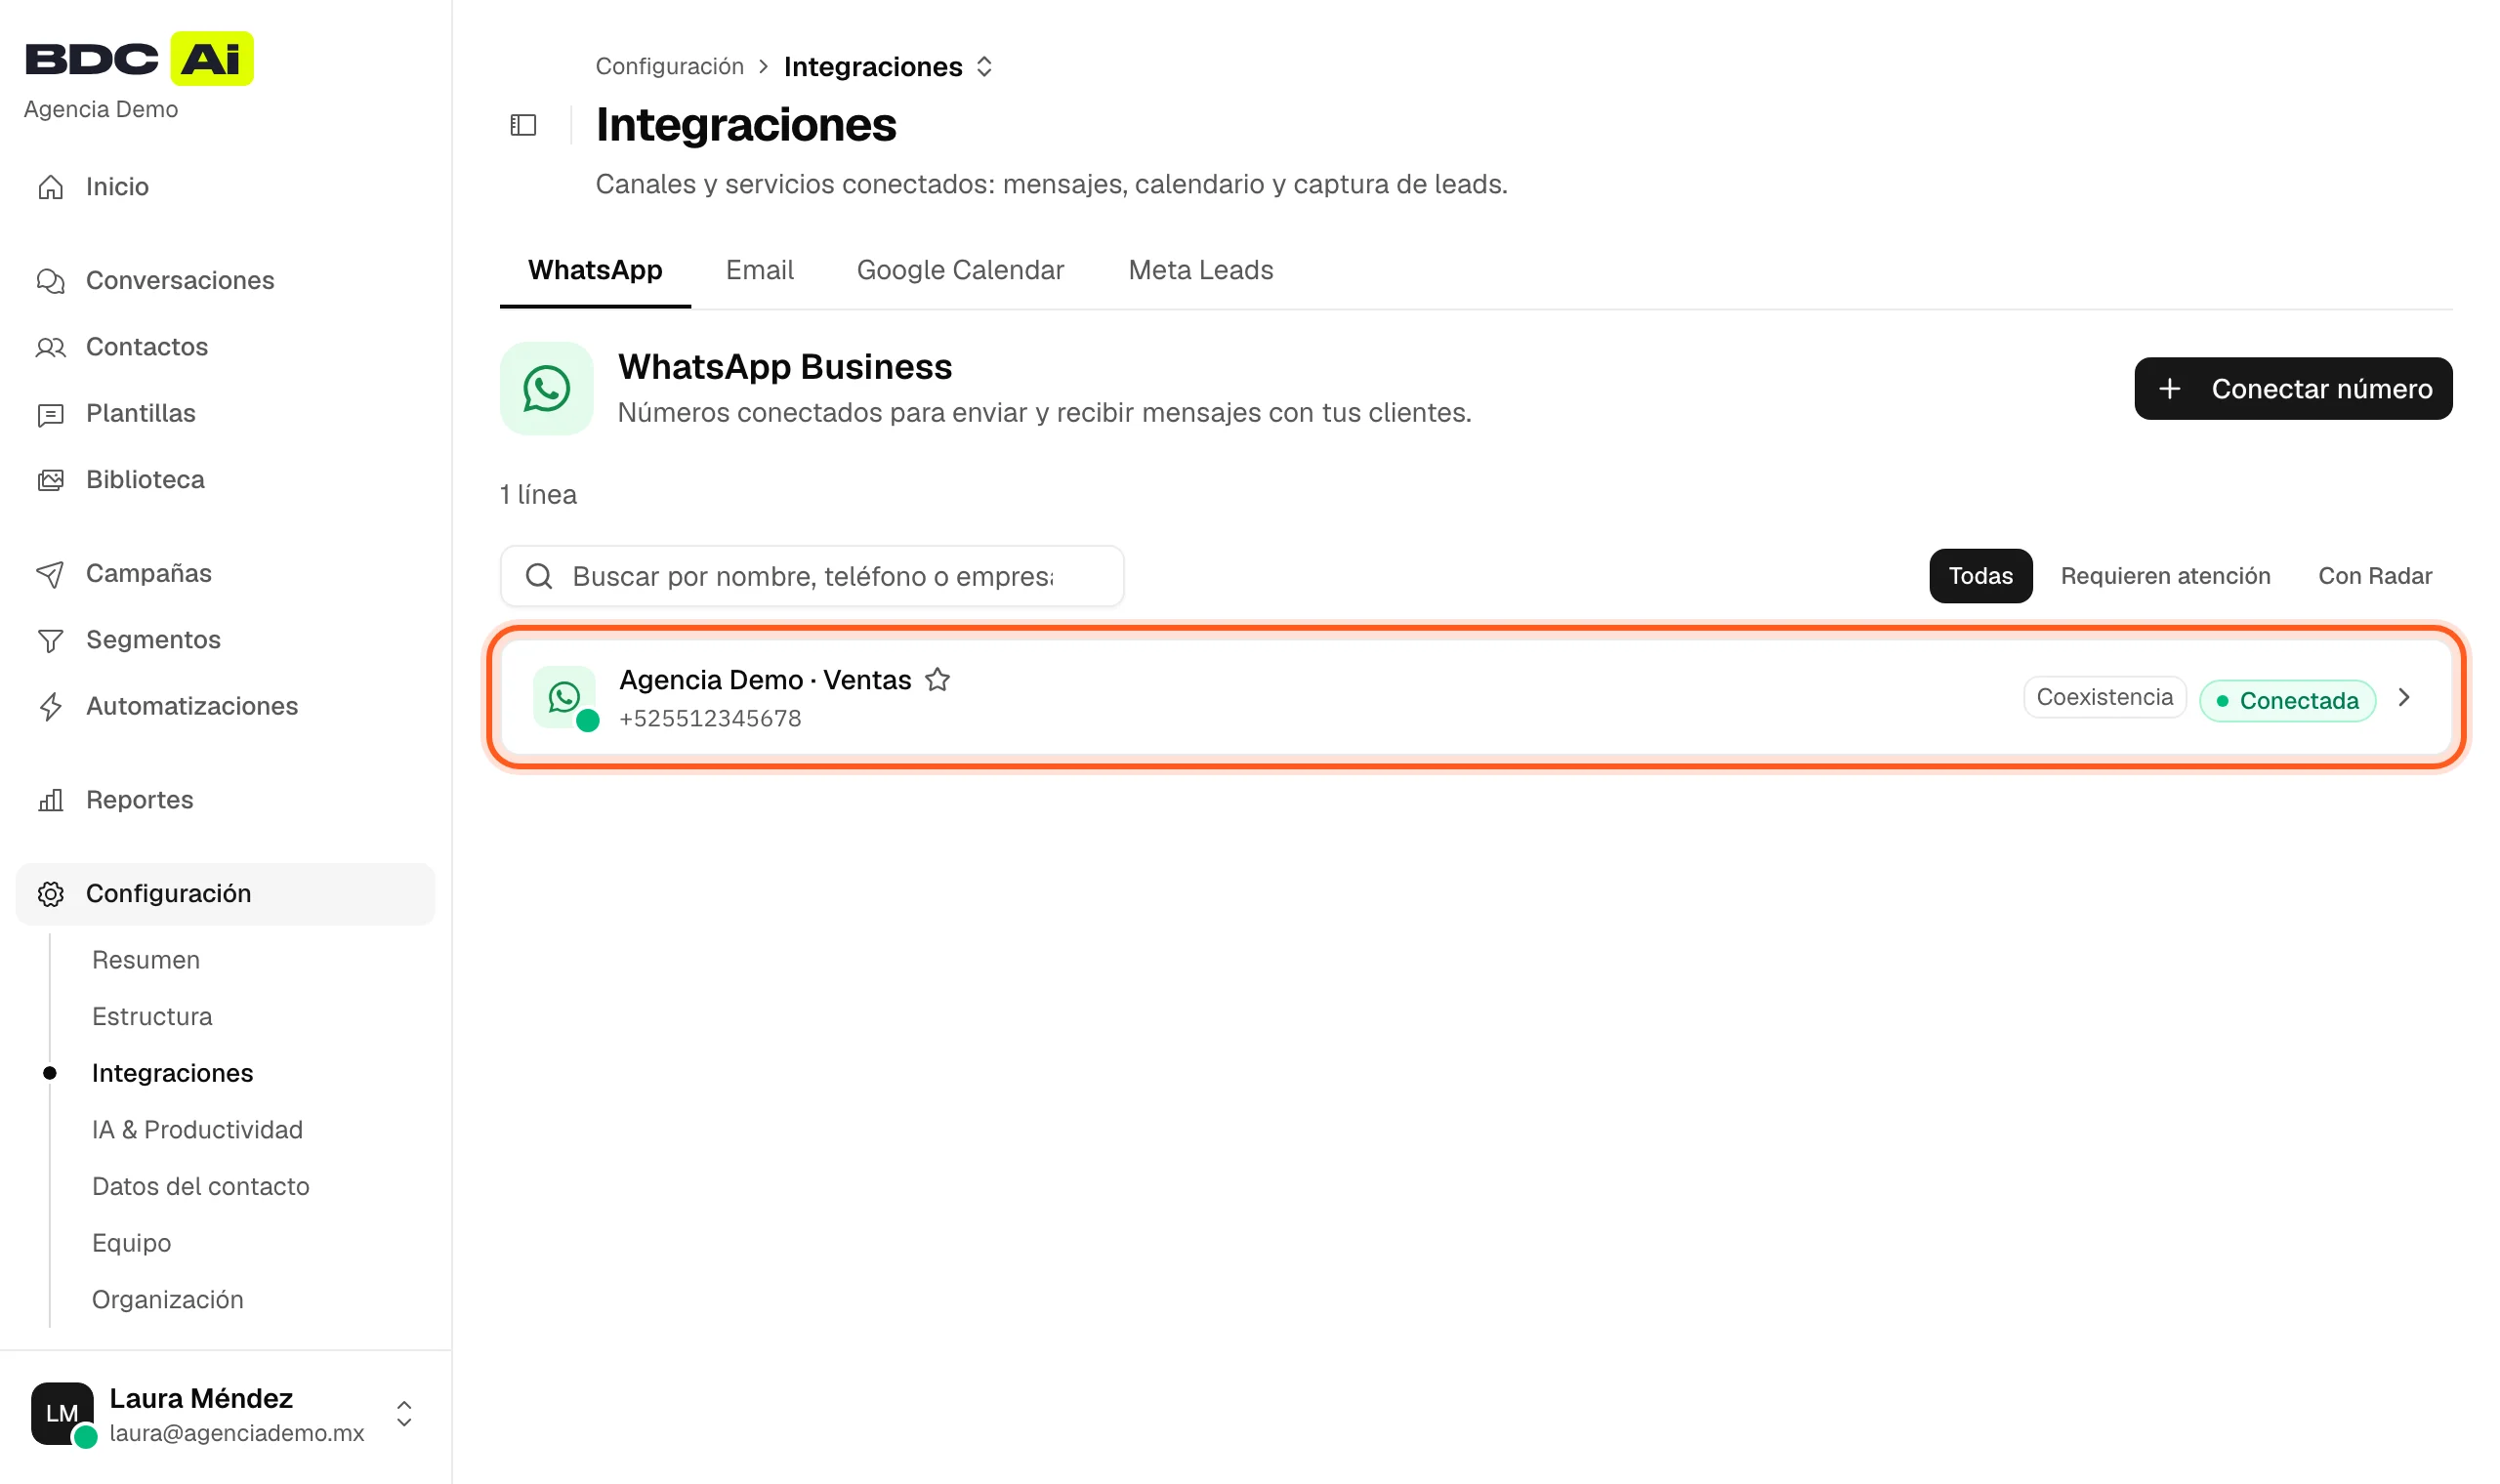Open Reportes section
Screen dimensions: 2500x1484
(226, 800)
